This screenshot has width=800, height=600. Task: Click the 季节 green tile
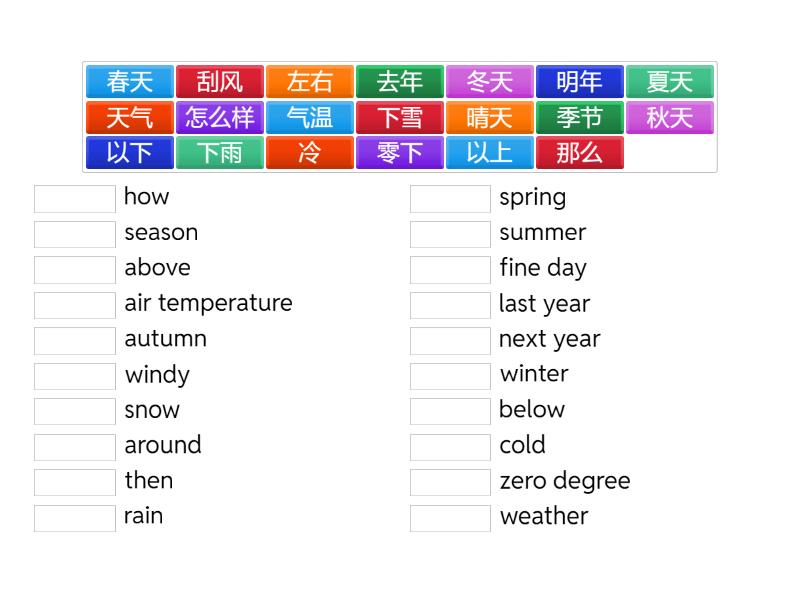point(580,118)
